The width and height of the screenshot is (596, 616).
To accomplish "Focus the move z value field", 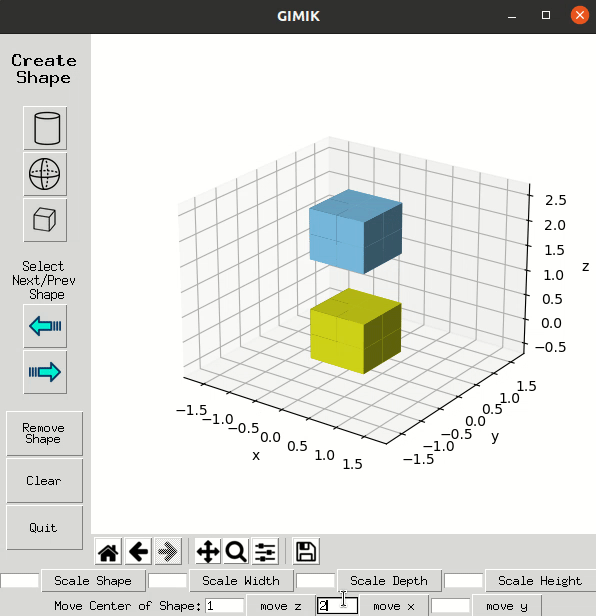I will 225,606.
